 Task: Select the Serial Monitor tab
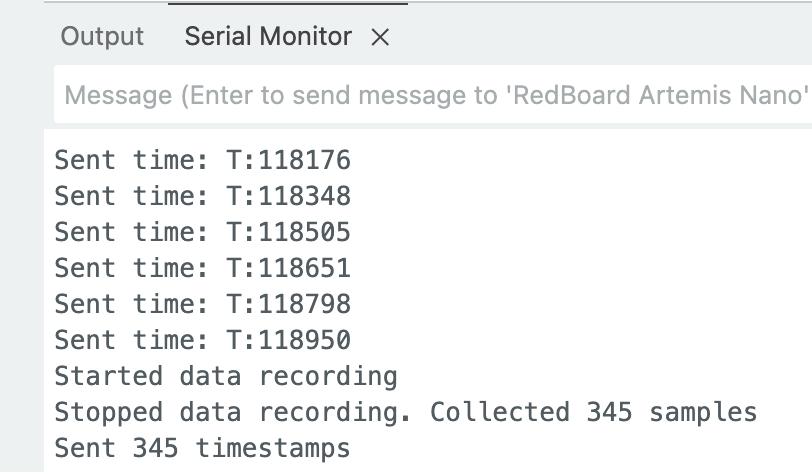[x=268, y=37]
